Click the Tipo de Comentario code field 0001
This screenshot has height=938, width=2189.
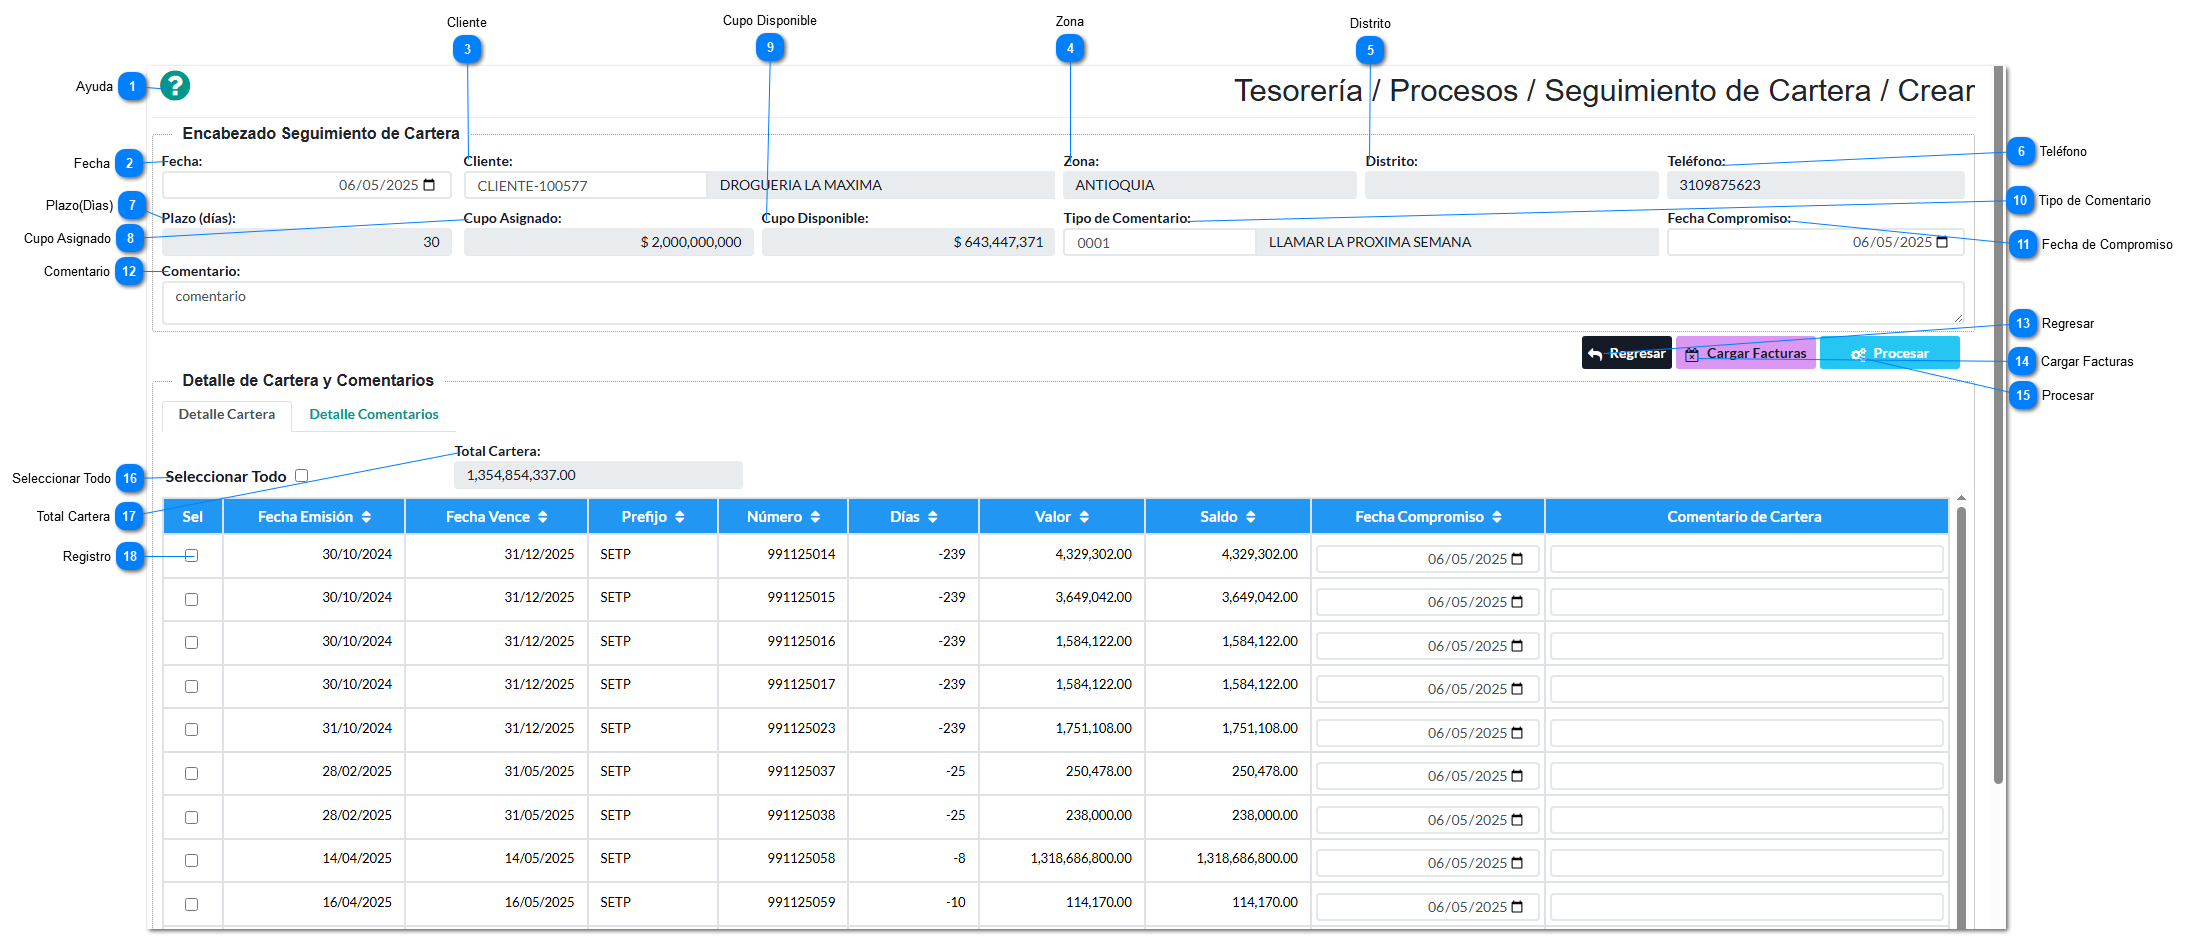(x=1159, y=242)
